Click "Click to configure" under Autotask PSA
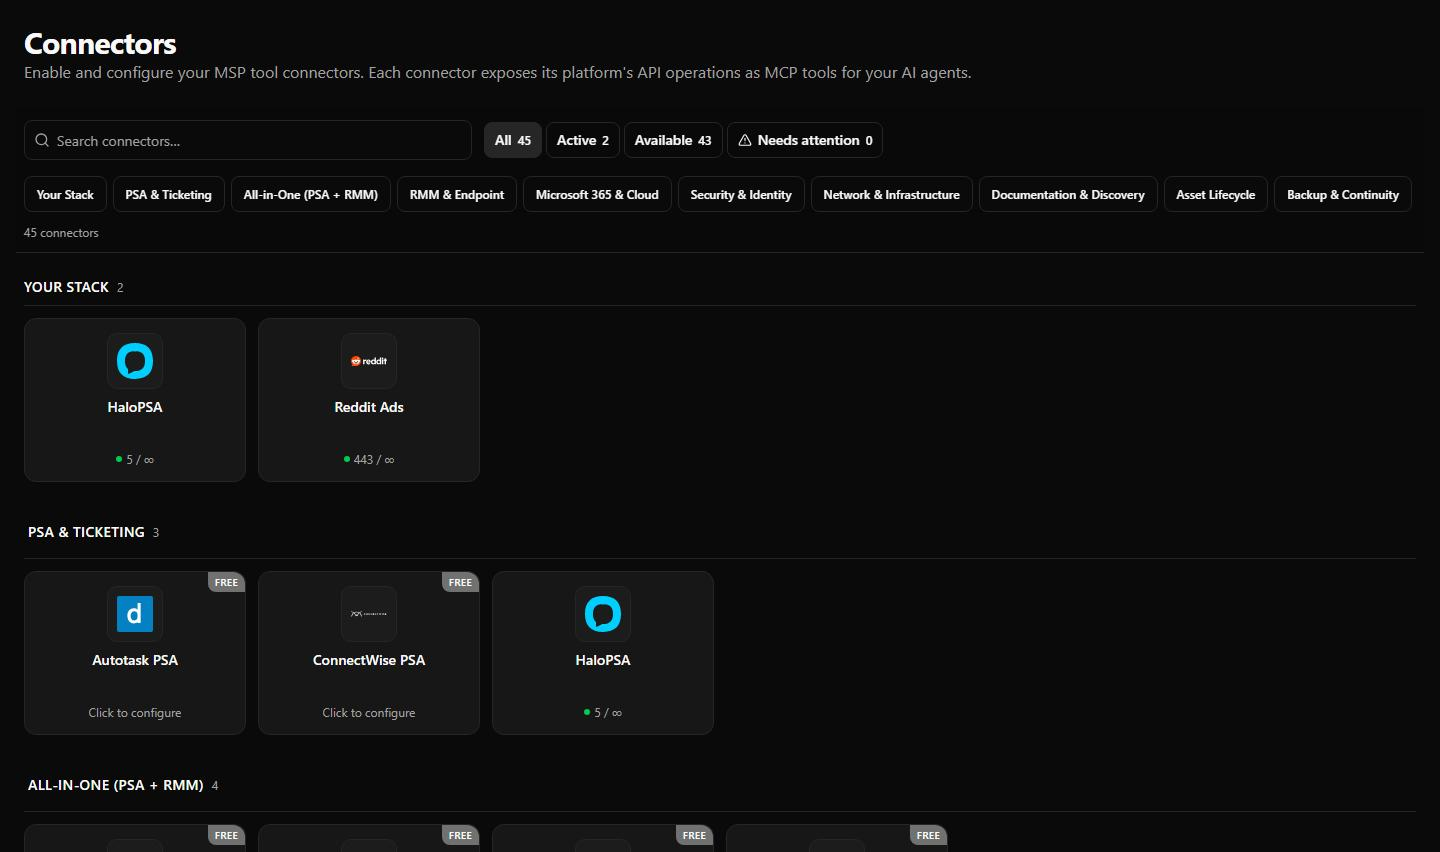 [135, 713]
